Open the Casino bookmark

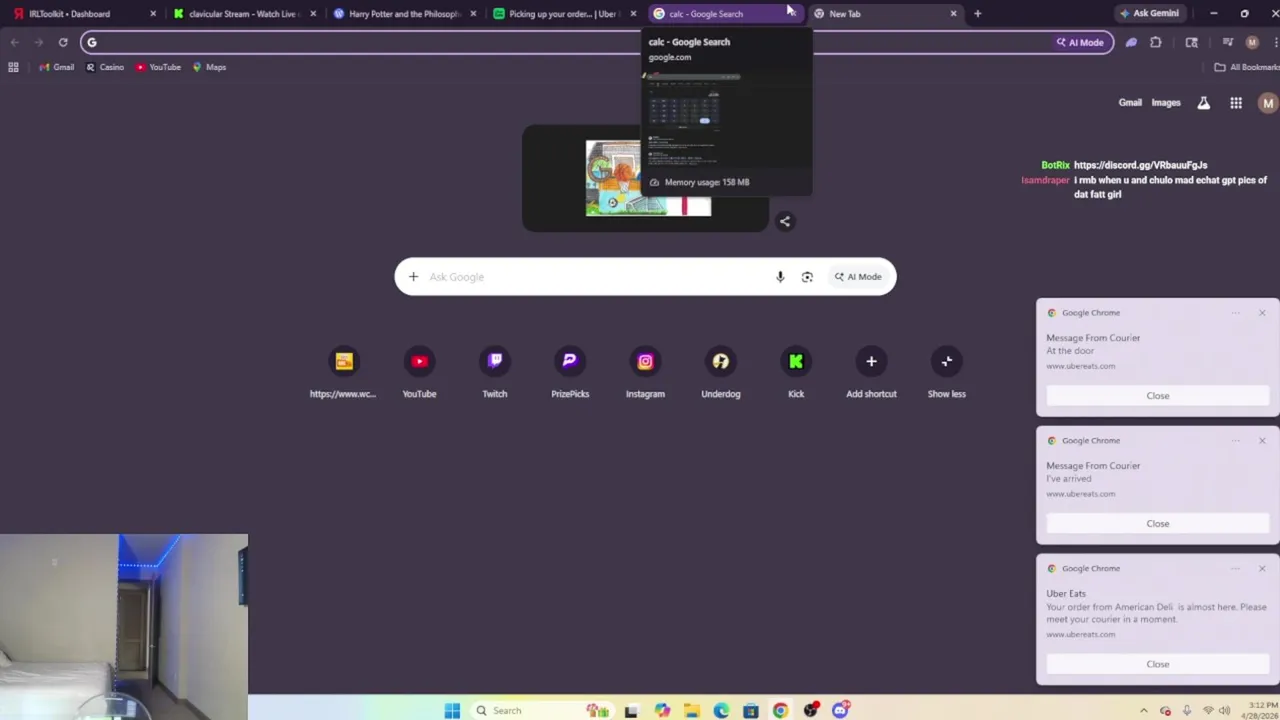click(105, 67)
